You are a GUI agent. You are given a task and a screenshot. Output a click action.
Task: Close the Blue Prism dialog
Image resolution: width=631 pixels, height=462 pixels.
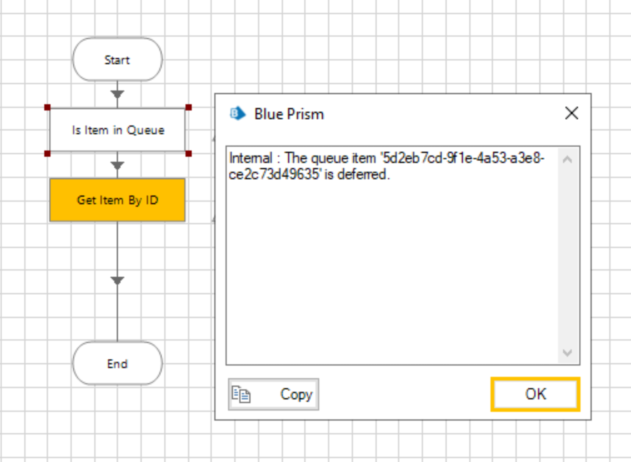[571, 113]
